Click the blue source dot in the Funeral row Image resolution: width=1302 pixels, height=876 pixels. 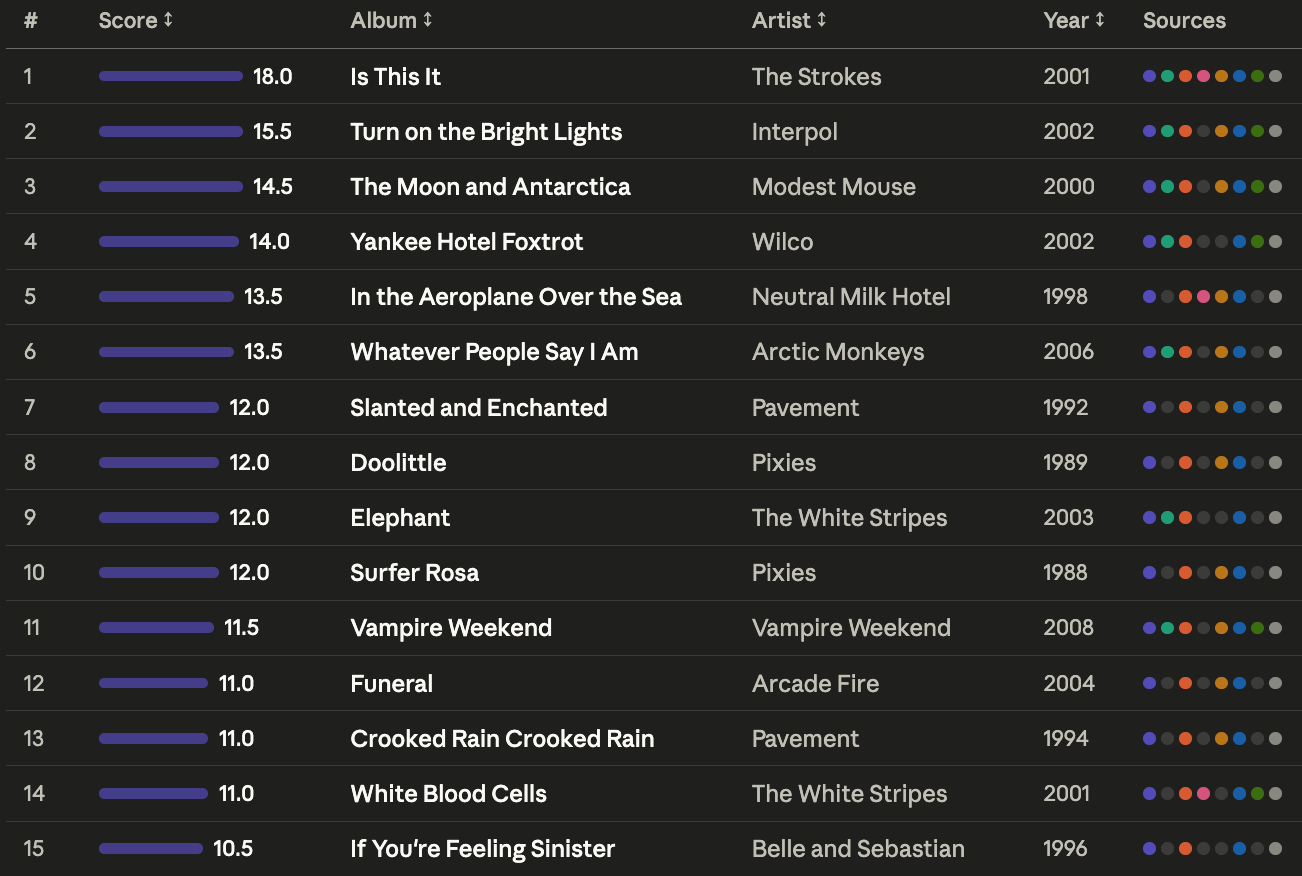pyautogui.click(x=1239, y=683)
